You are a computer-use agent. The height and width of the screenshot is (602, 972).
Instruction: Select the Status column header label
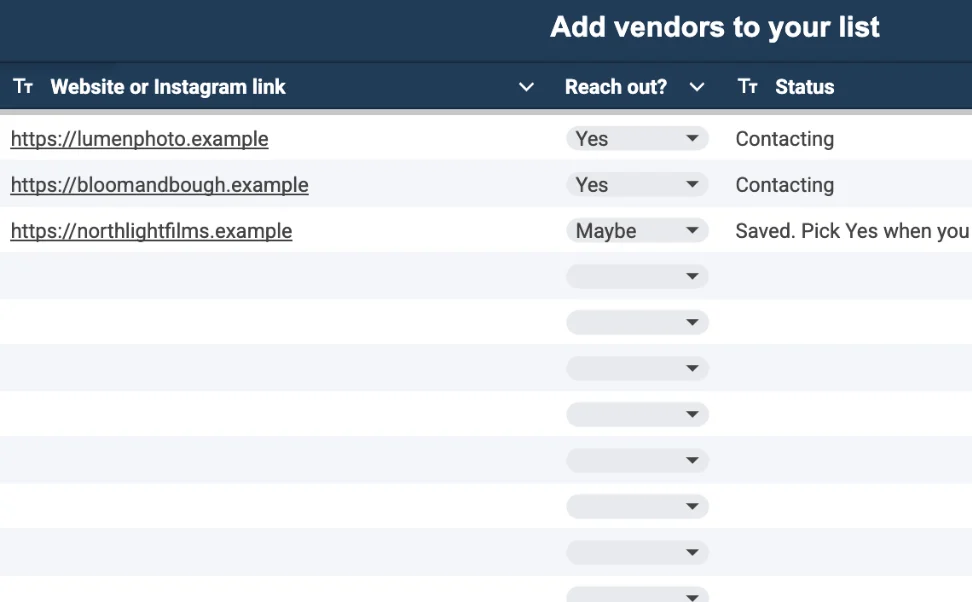[x=805, y=87]
